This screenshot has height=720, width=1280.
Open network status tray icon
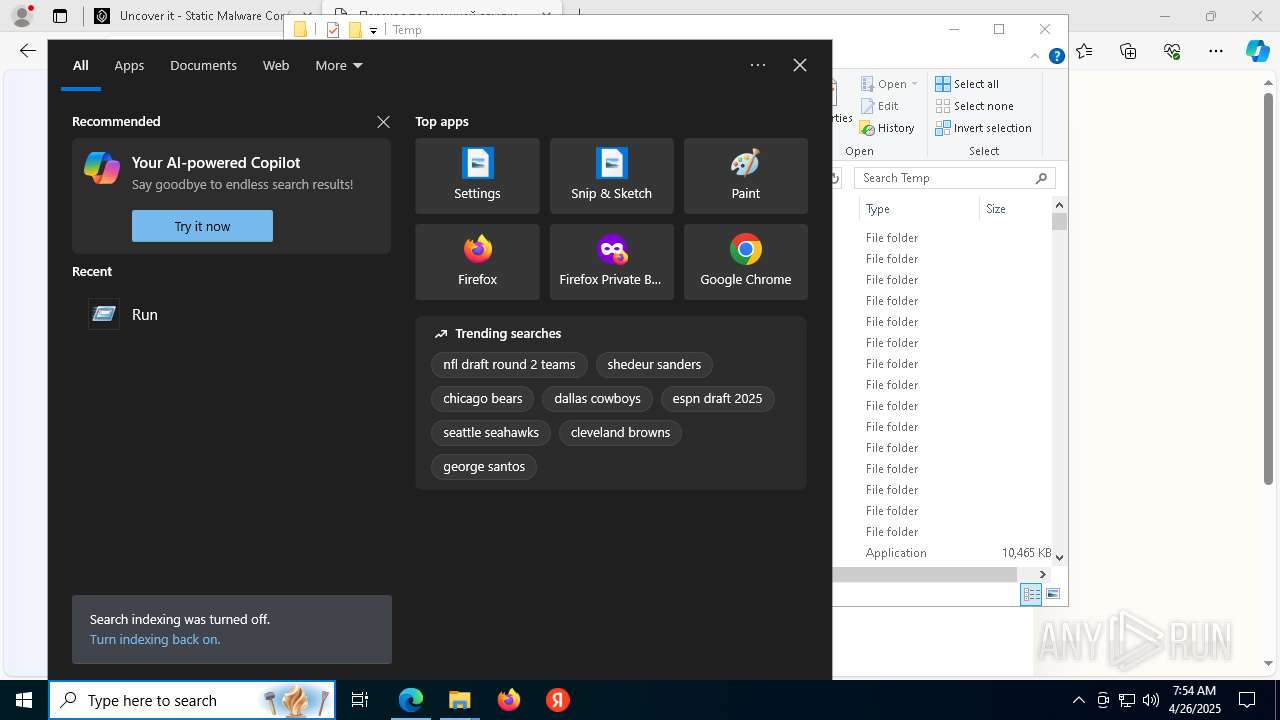click(1127, 700)
